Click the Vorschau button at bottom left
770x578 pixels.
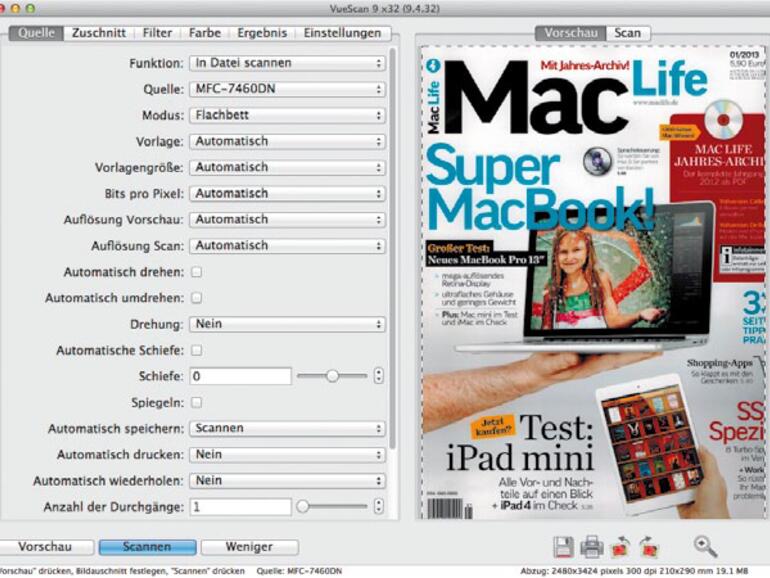tap(45, 547)
